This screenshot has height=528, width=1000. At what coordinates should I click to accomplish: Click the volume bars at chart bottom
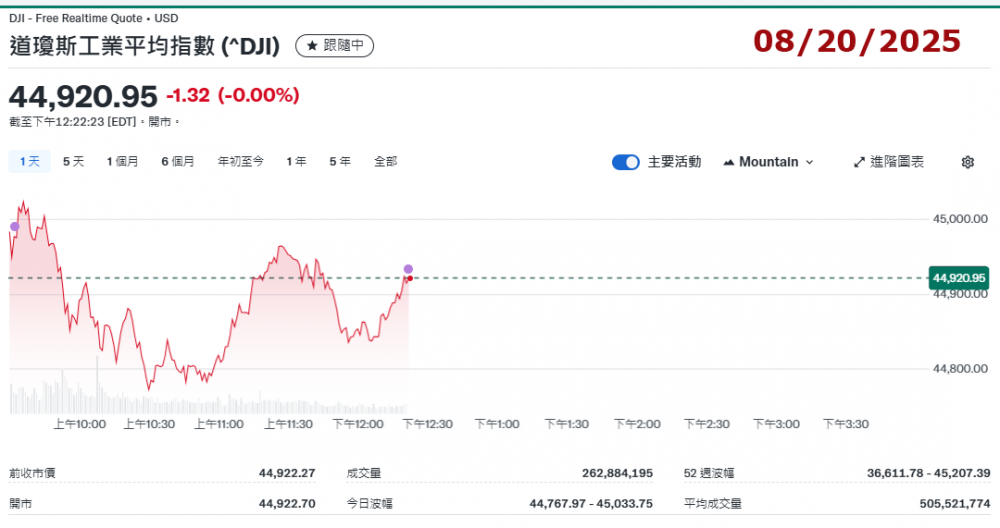[x=200, y=402]
